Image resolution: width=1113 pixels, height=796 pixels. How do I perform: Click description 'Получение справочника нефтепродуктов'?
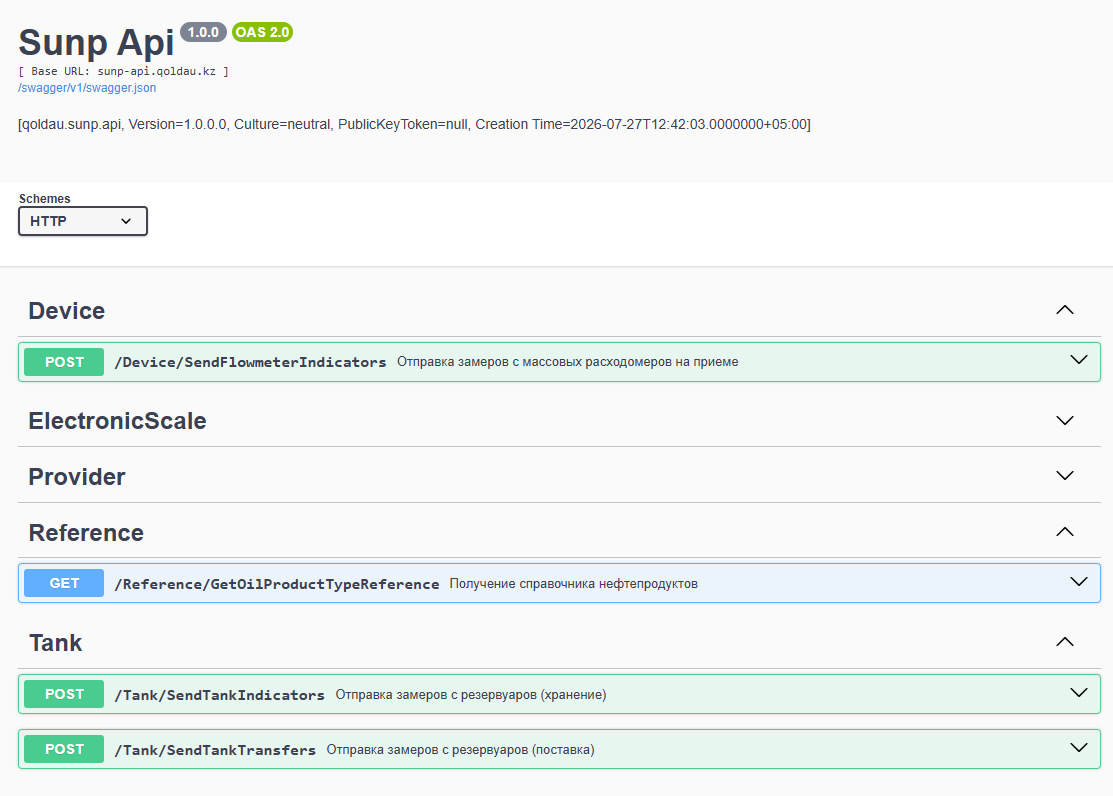(574, 584)
